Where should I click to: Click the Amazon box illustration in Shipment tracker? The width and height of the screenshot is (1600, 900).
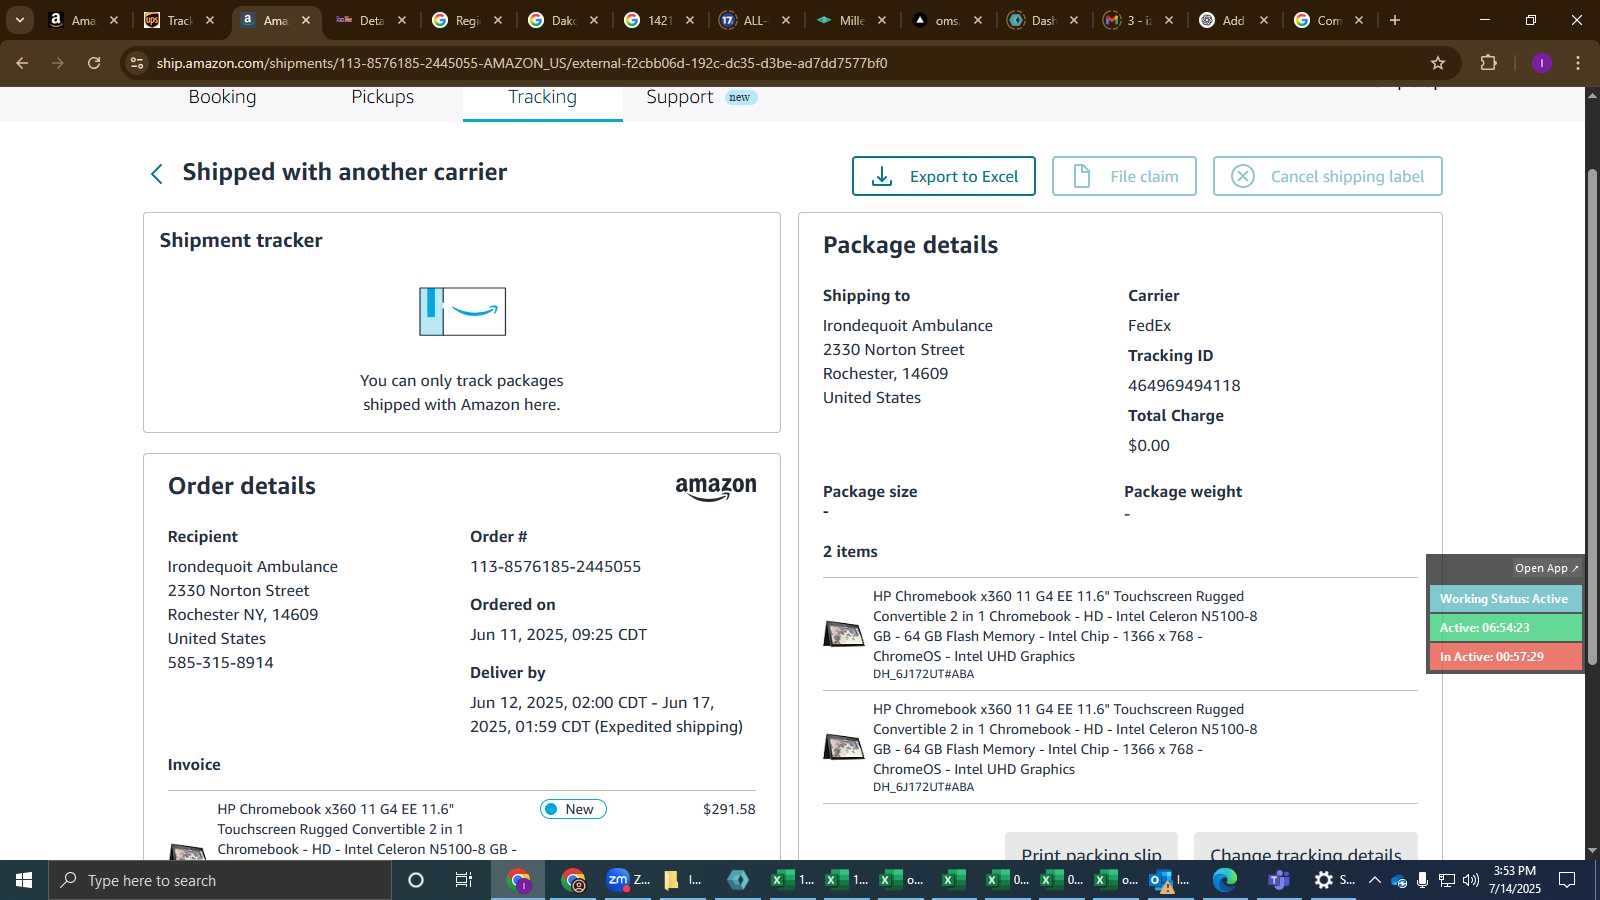point(462,311)
